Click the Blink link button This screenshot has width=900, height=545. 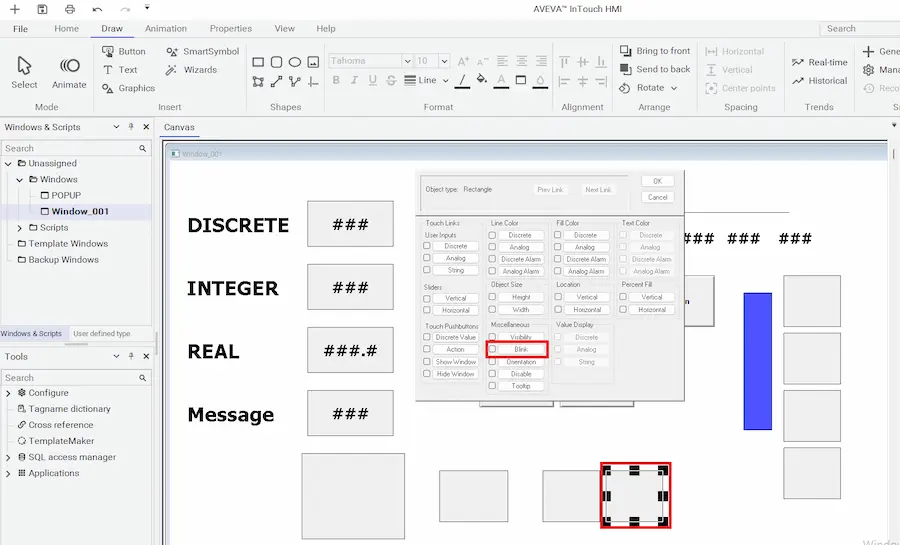tap(521, 349)
